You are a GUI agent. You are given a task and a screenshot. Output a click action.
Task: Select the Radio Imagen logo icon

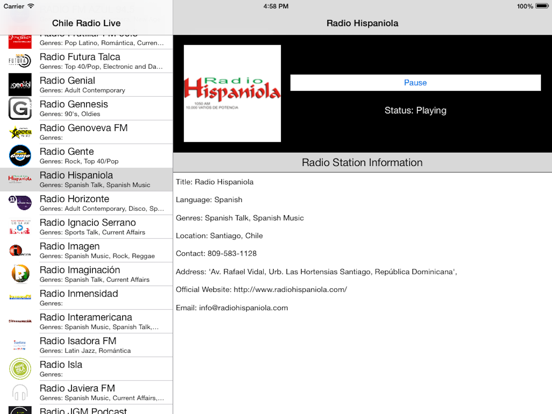point(20,250)
